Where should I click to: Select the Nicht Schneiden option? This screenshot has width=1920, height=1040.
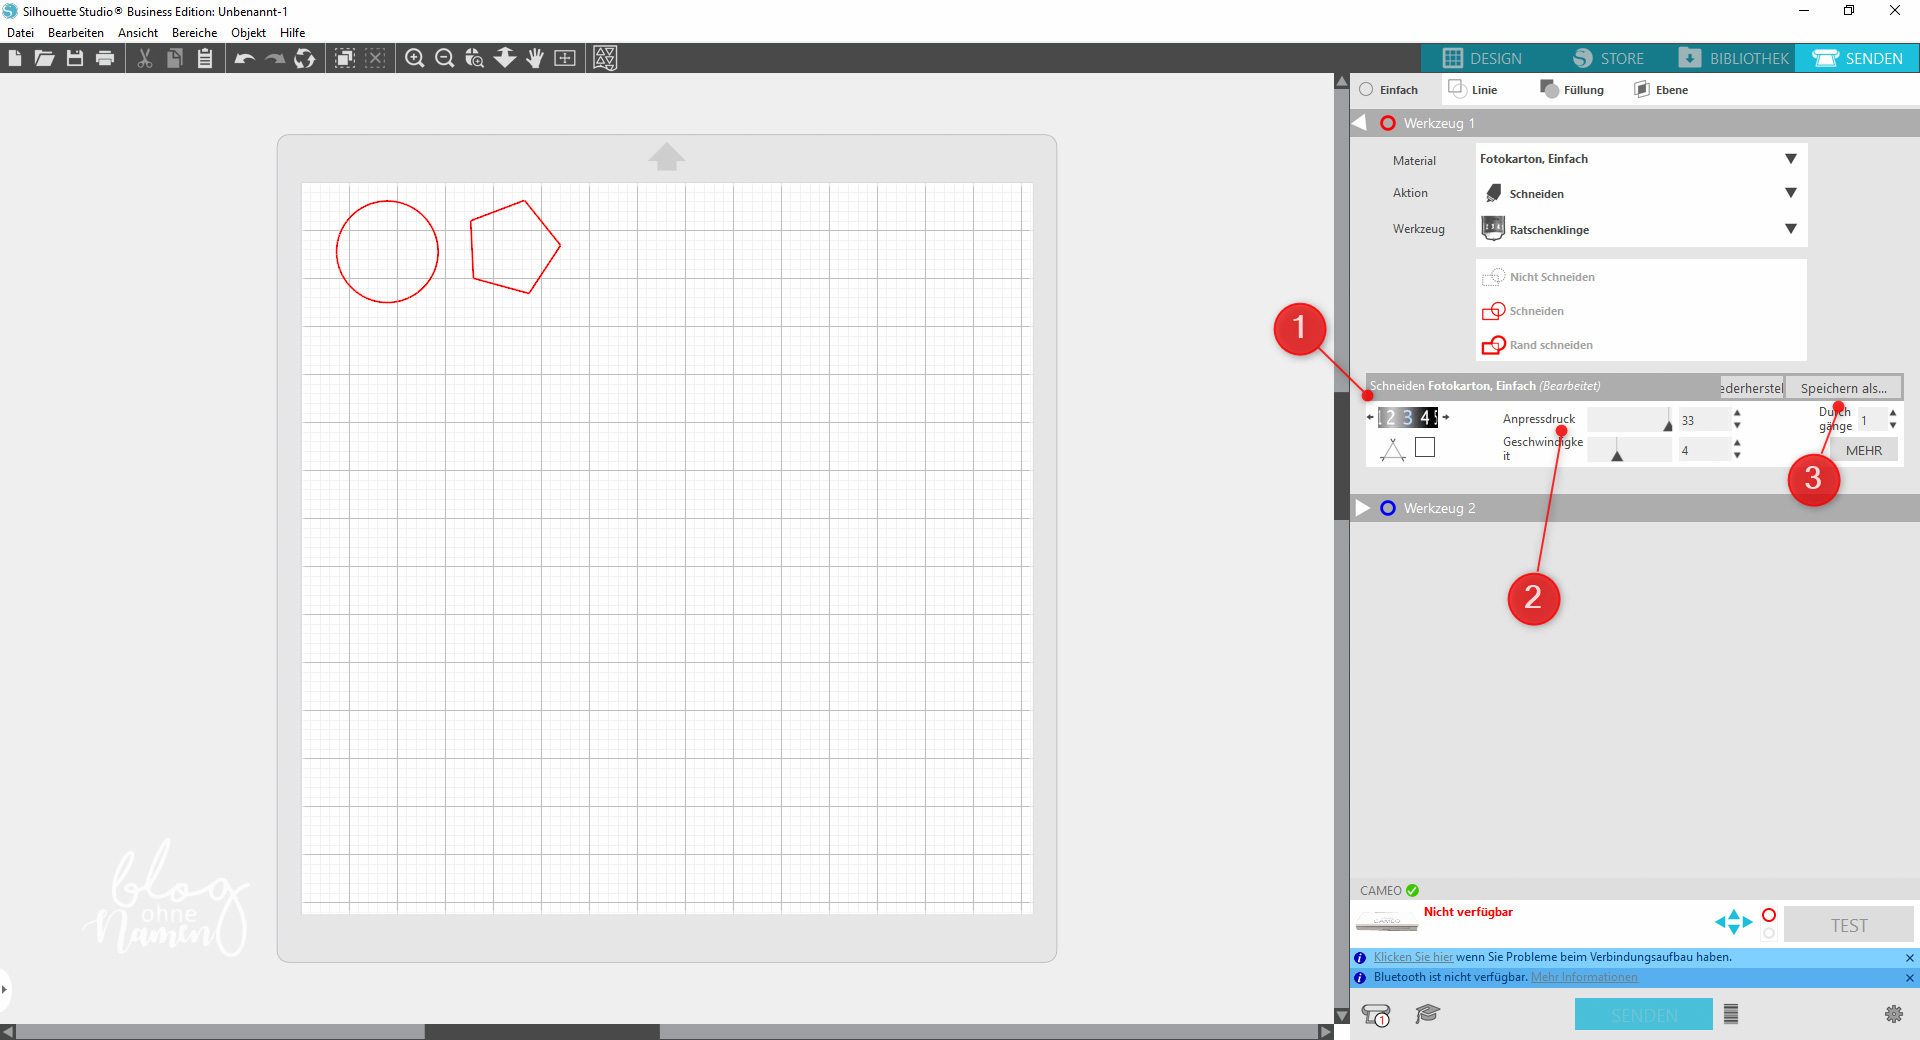coord(1551,277)
